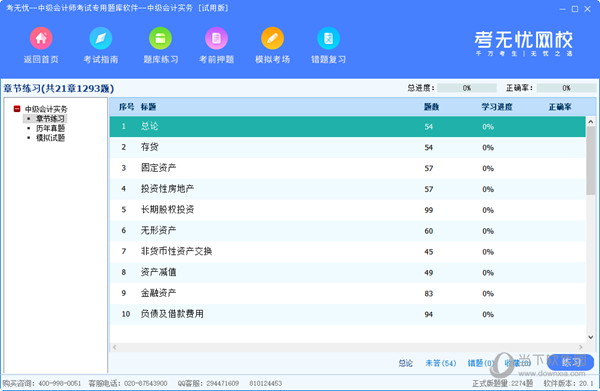Click the 94 question count for 负债及借款费用
Viewport: 600px width, 391px height.
point(429,314)
